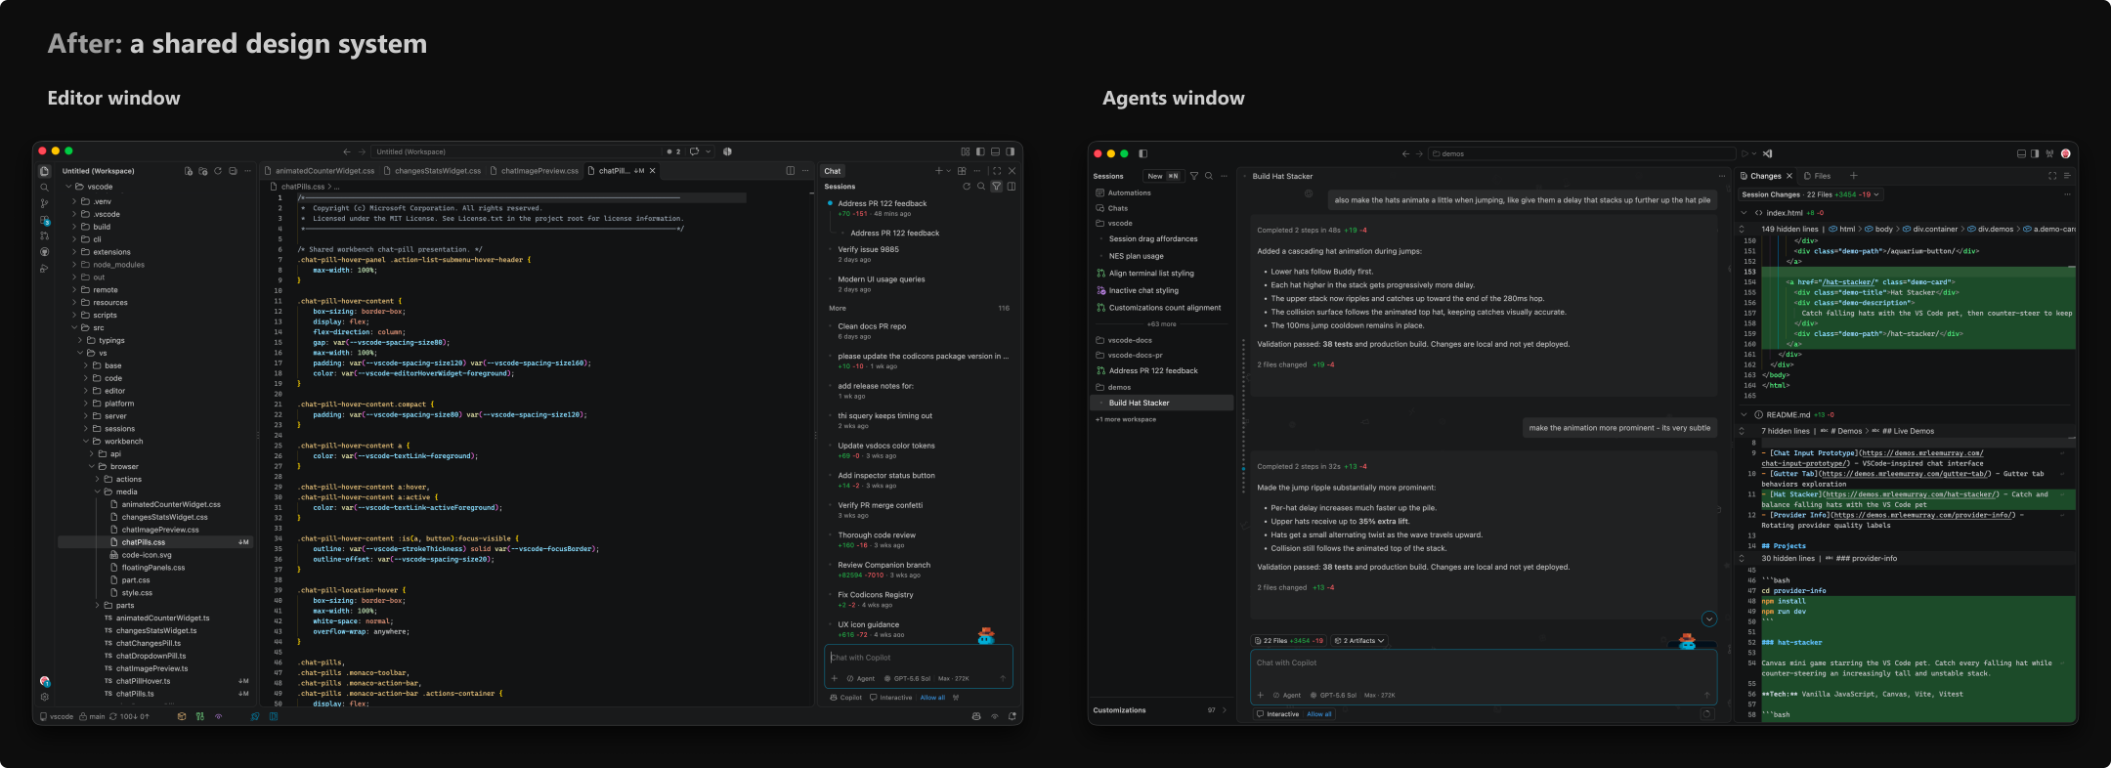Collapse the index.html diff section
This screenshot has width=2111, height=768.
point(1745,213)
